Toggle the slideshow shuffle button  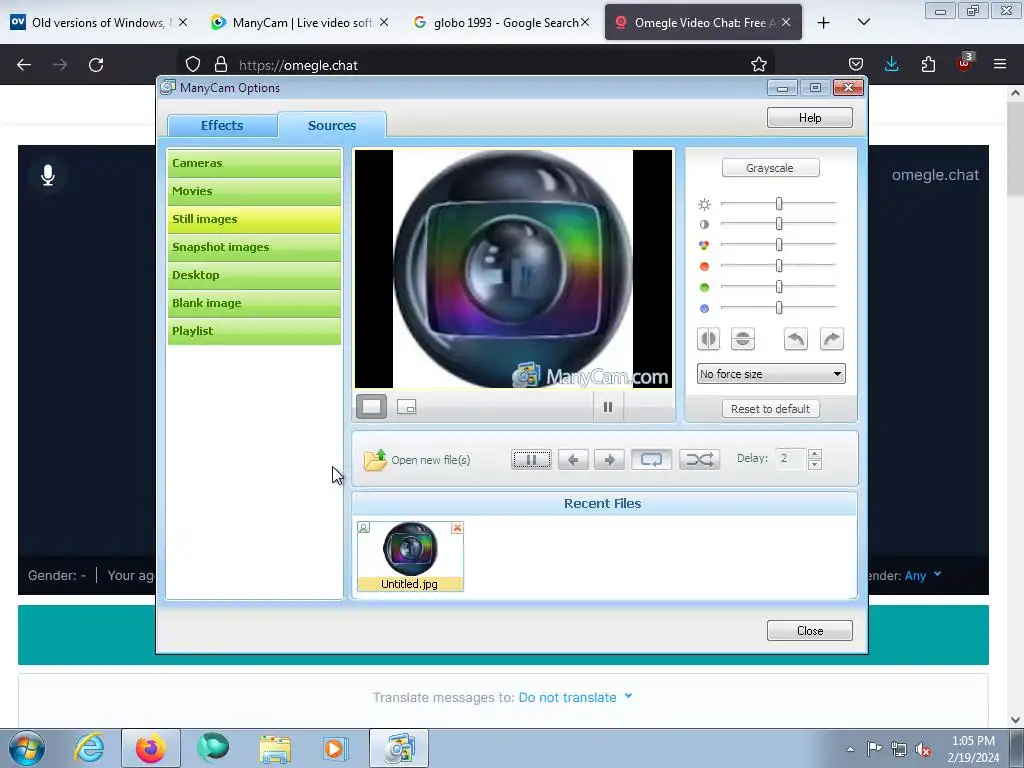coord(699,460)
